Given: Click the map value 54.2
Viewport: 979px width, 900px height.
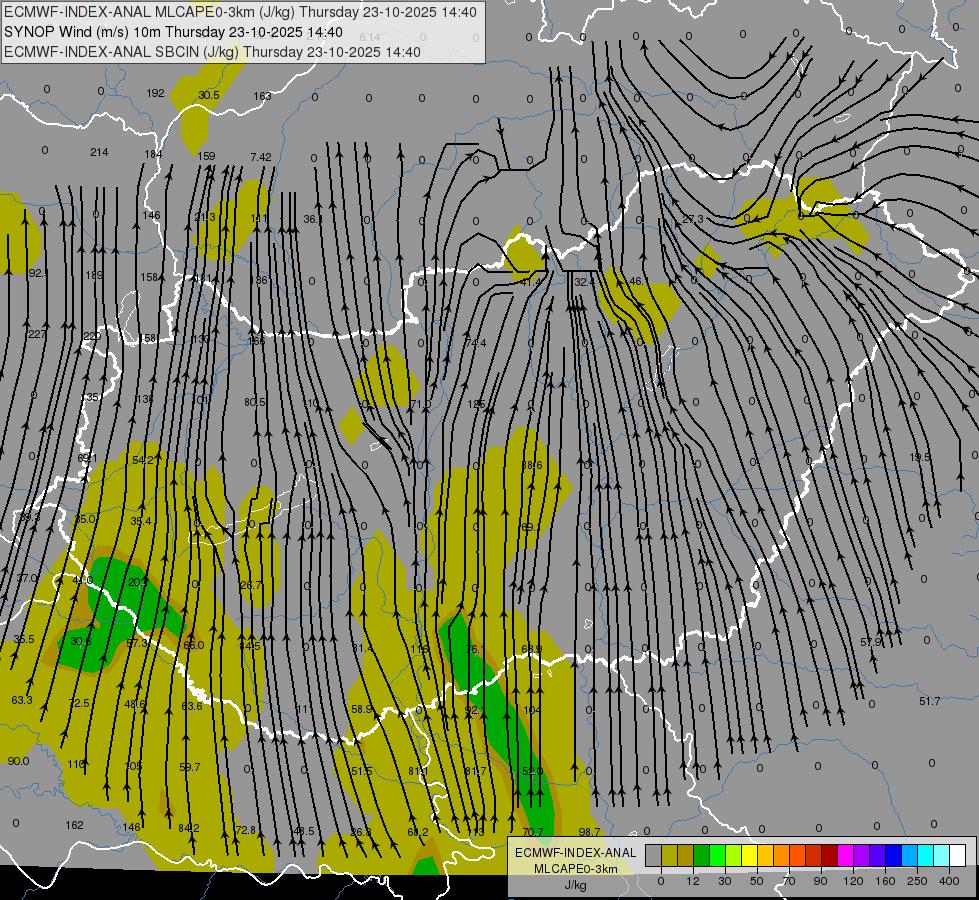Looking at the screenshot, I should click(x=143, y=460).
